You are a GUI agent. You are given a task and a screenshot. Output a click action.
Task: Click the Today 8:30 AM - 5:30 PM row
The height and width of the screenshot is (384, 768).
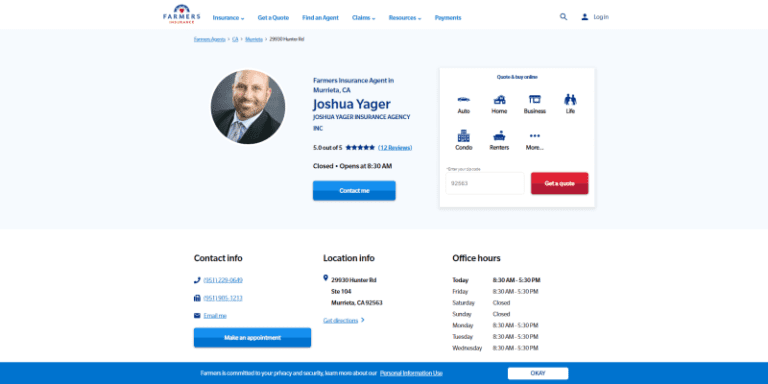(496, 280)
